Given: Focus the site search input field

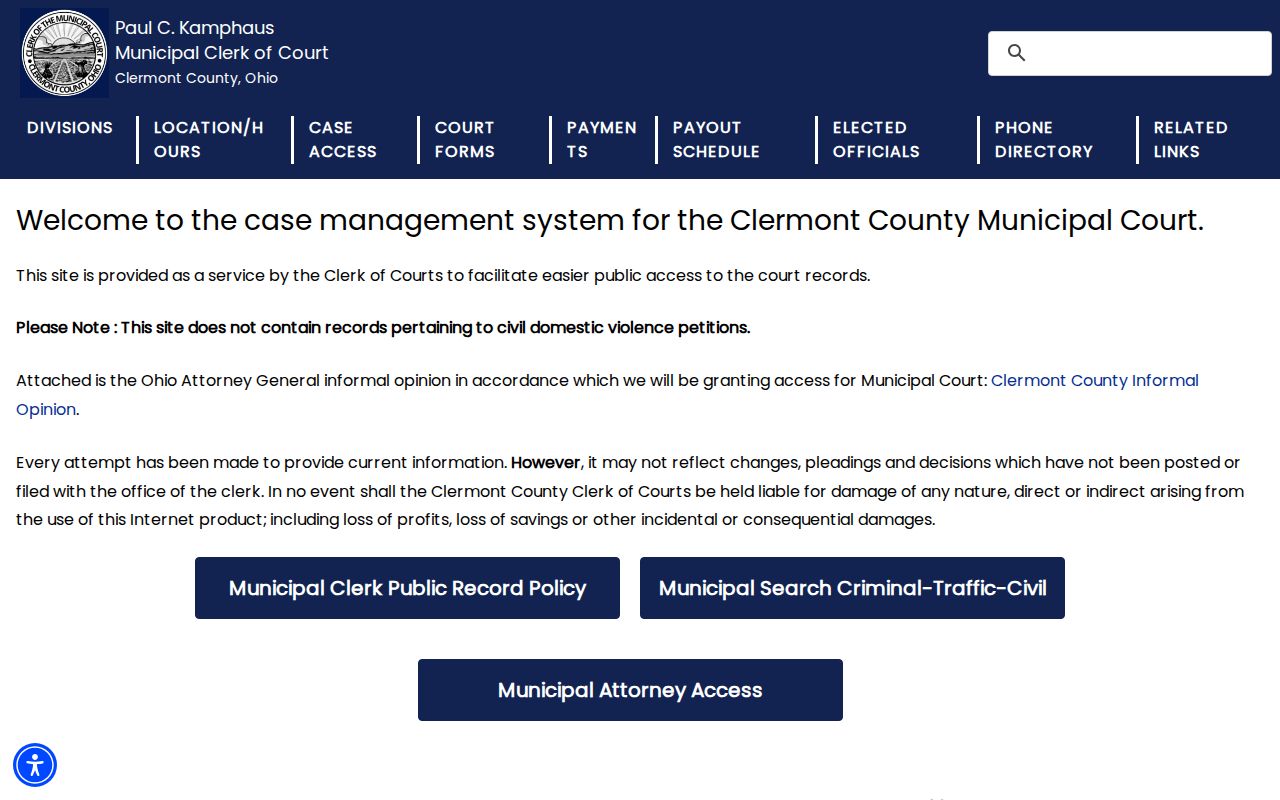Looking at the screenshot, I should click(1130, 53).
